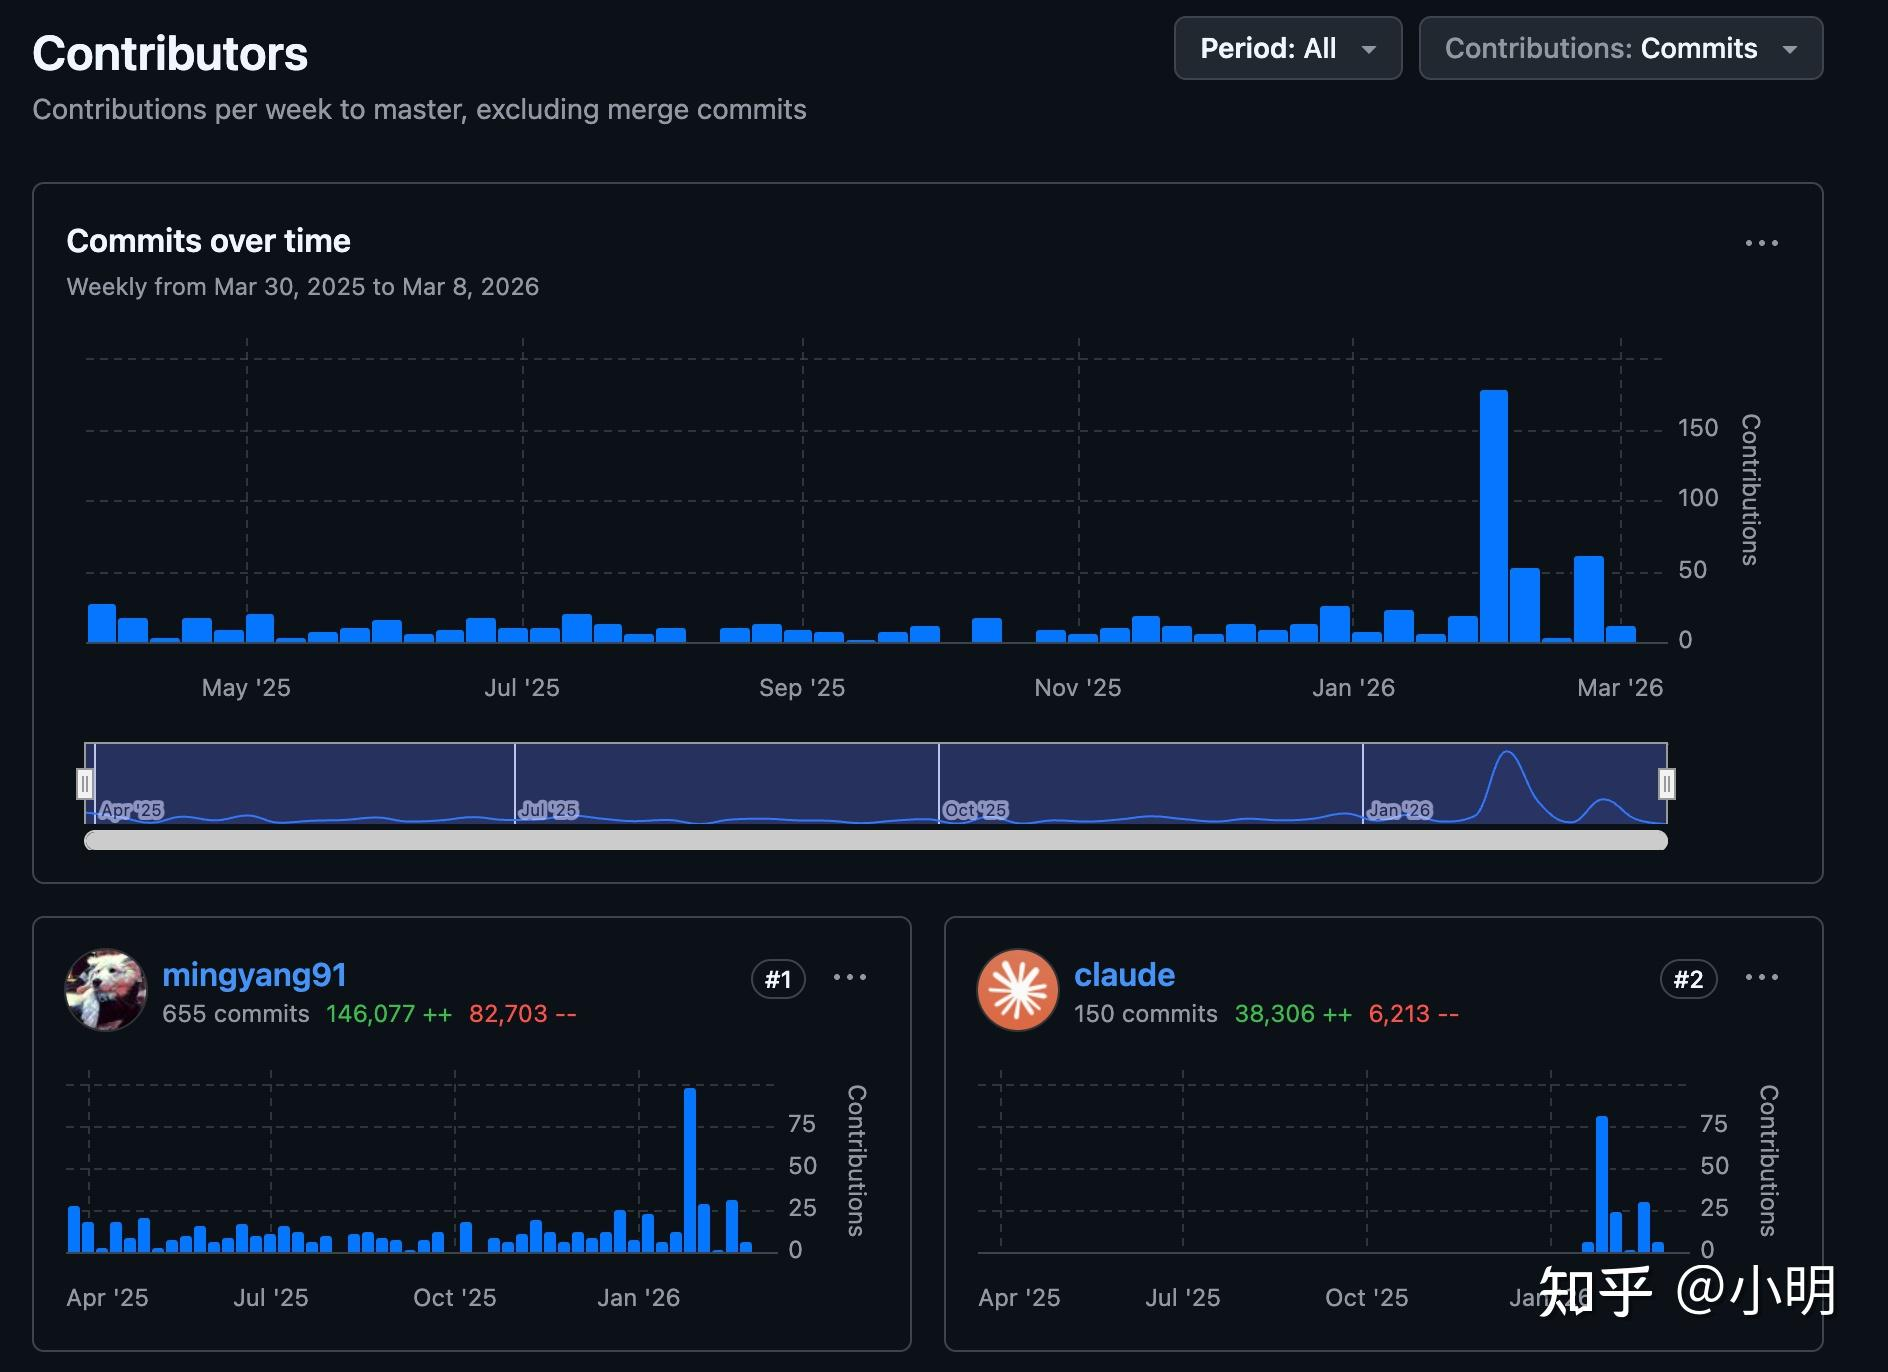This screenshot has height=1372, width=1888.
Task: Click the "Nov '25" axis label
Action: pos(1078,688)
